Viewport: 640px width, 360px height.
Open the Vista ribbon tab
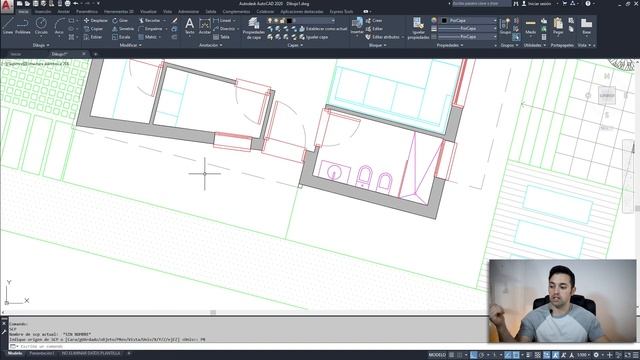167,12
